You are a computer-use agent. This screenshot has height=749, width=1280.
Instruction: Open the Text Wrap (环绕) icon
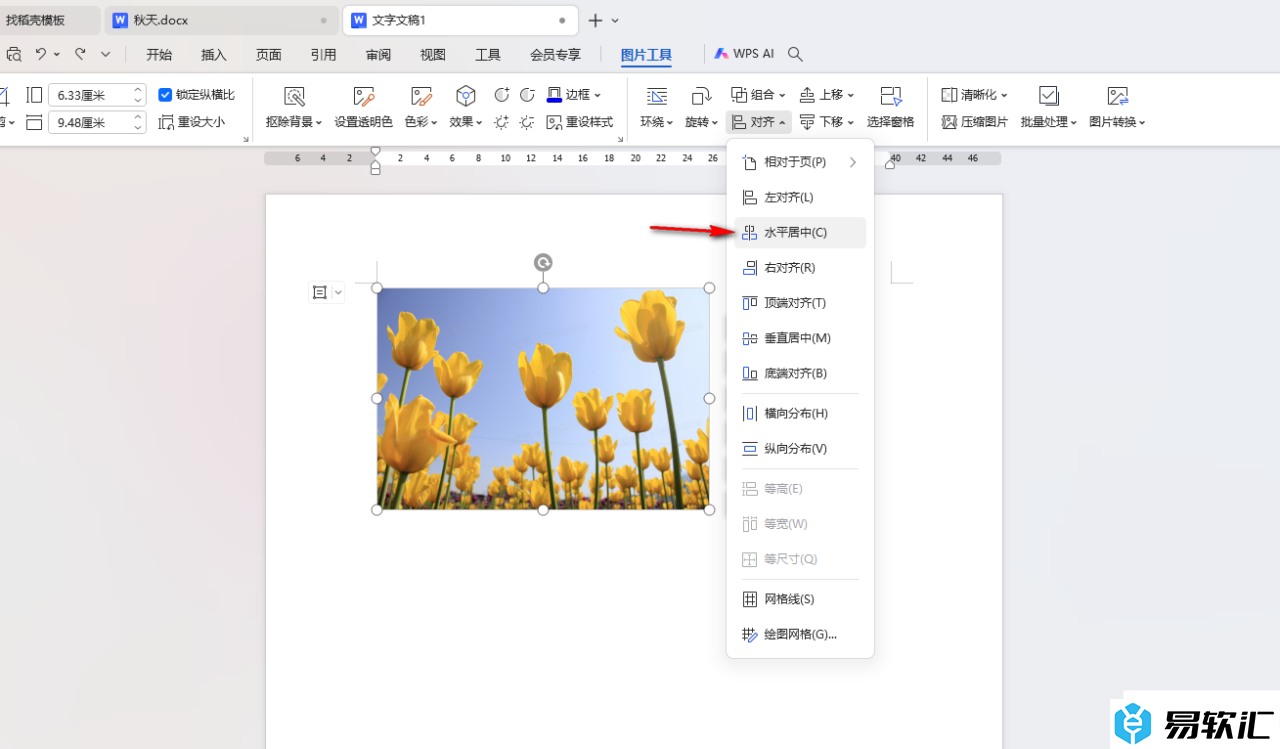(x=657, y=96)
